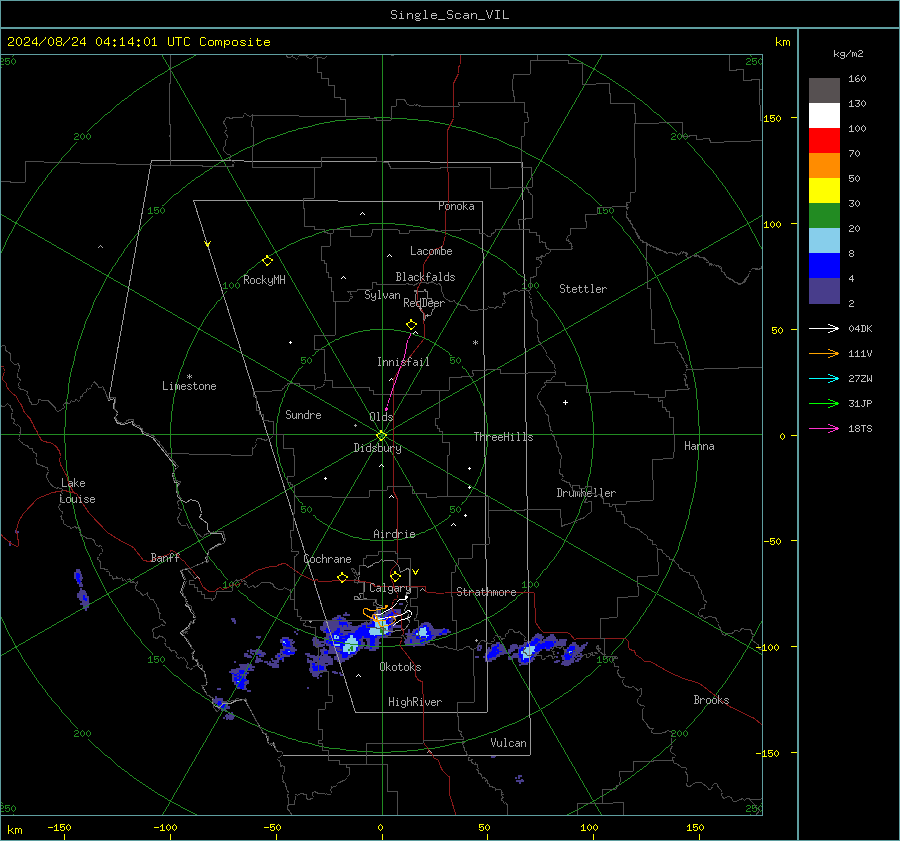Click the Single_Scan_VIL title text
The height and width of the screenshot is (841, 900).
point(449,15)
